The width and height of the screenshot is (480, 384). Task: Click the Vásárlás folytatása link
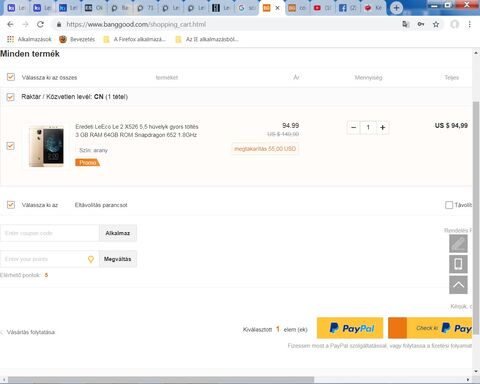point(30,332)
